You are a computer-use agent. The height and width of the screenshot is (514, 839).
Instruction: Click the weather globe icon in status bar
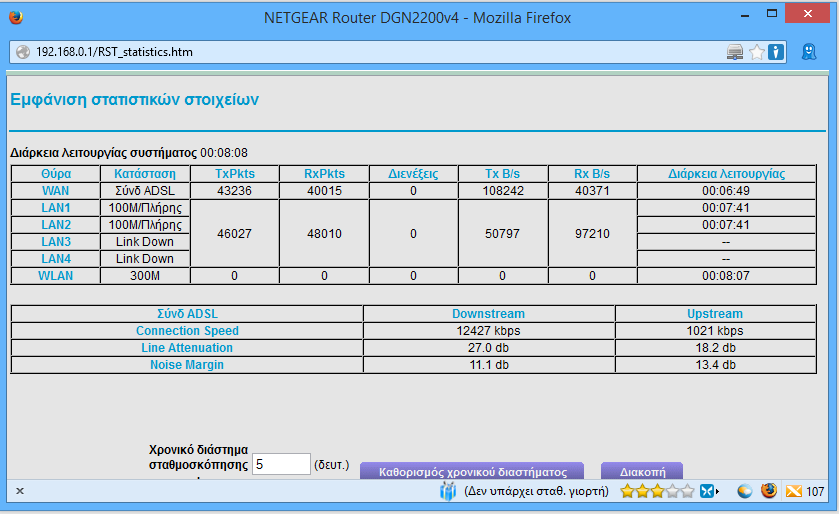(744, 491)
